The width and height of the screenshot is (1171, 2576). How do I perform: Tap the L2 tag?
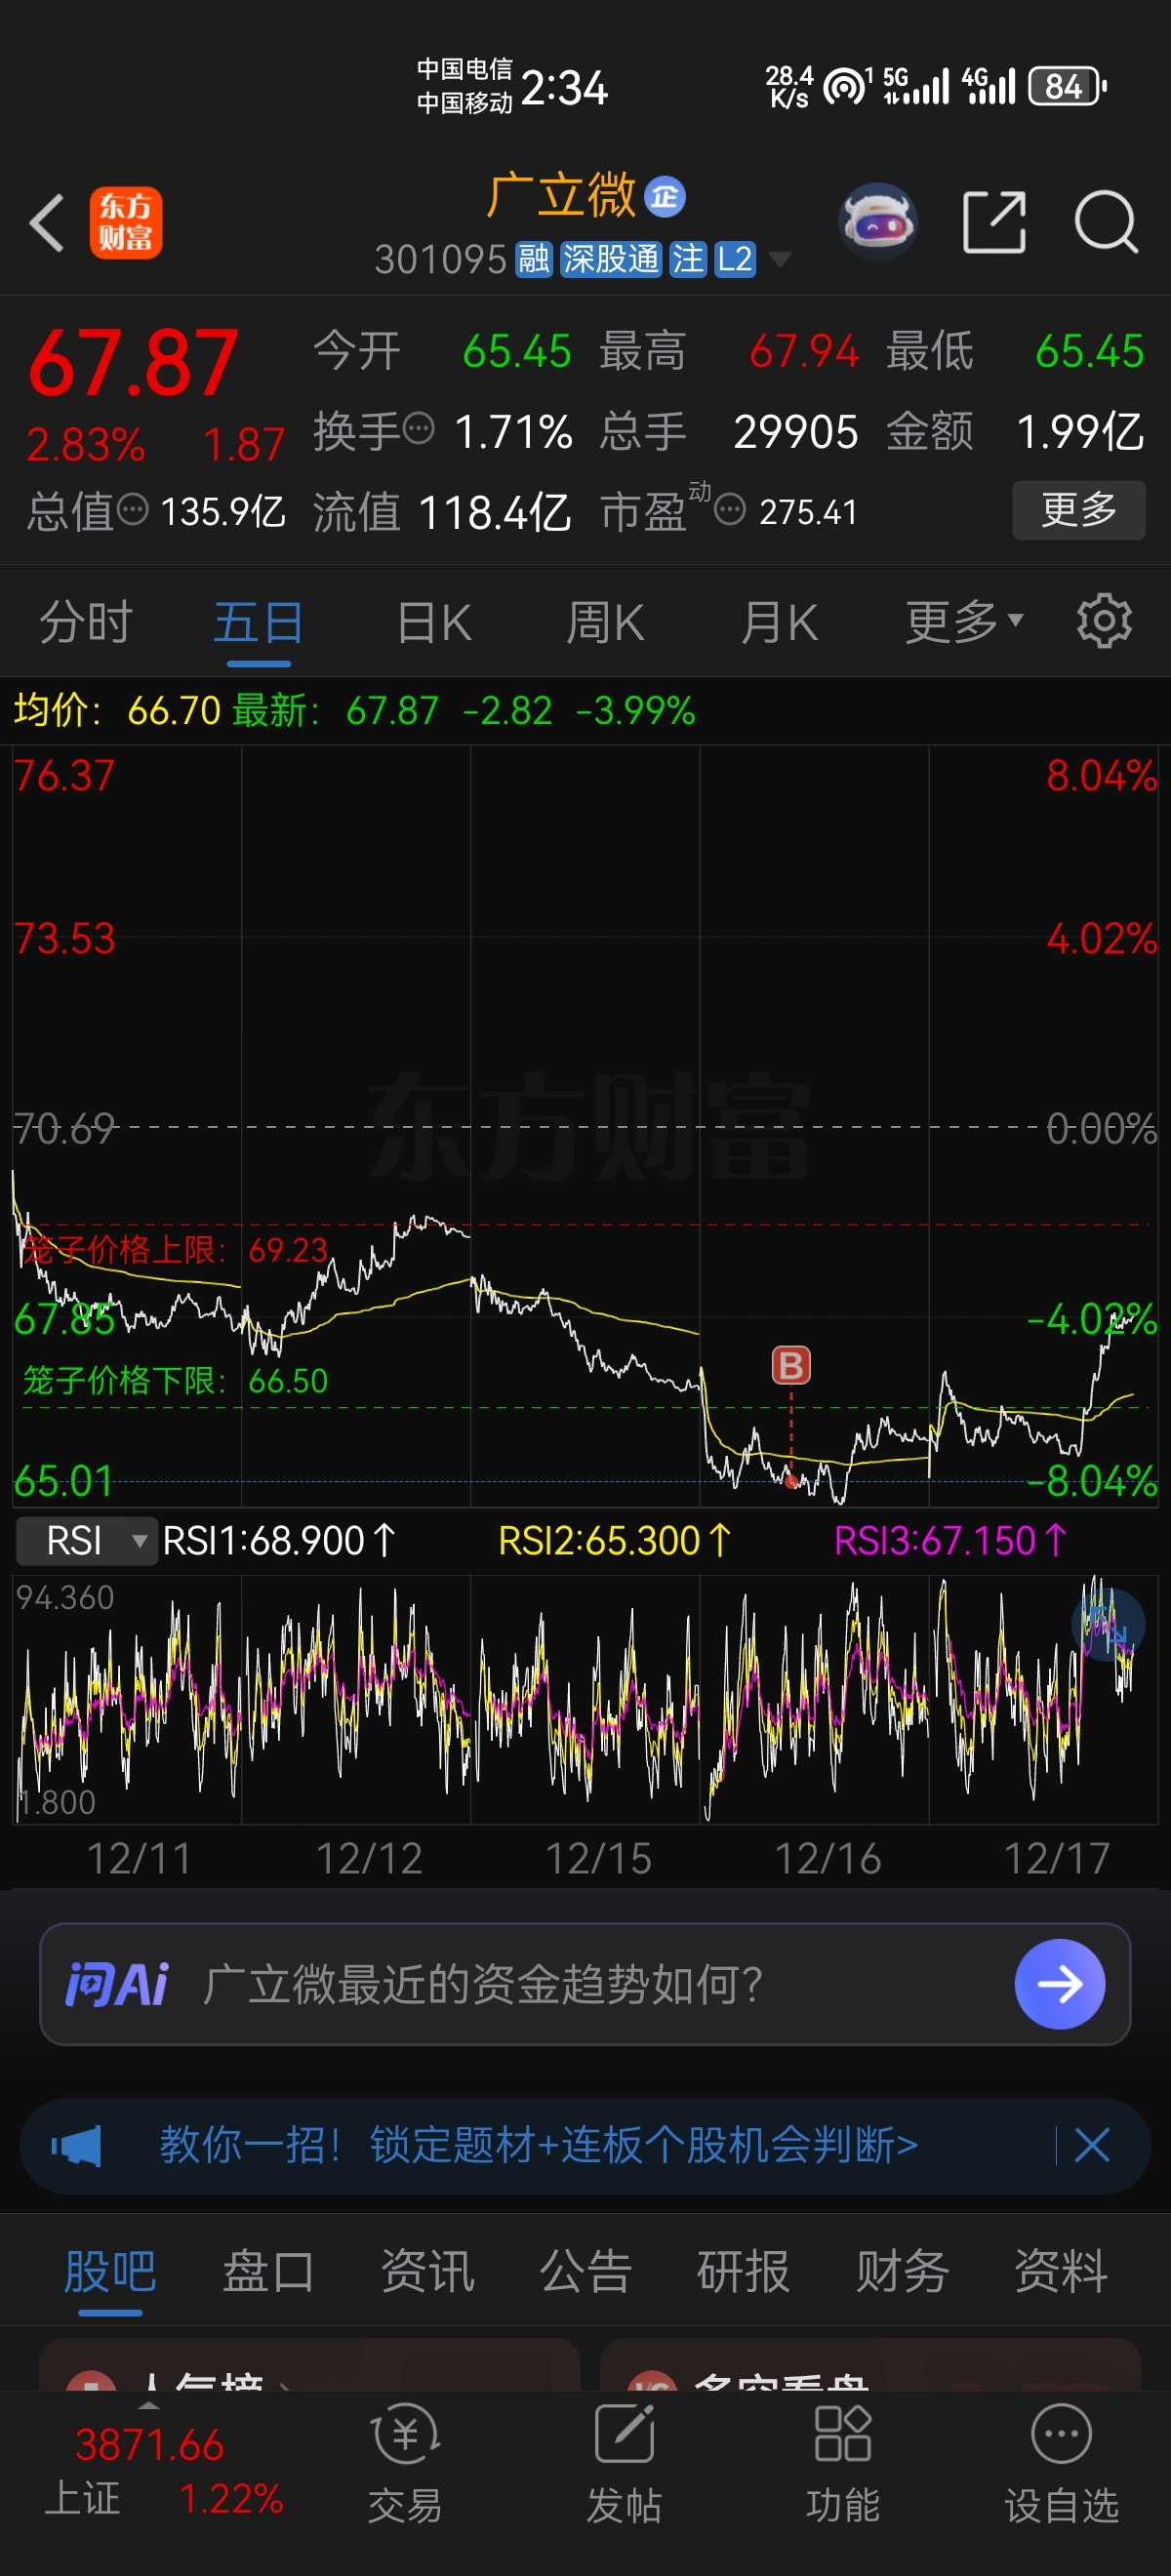coord(735,259)
